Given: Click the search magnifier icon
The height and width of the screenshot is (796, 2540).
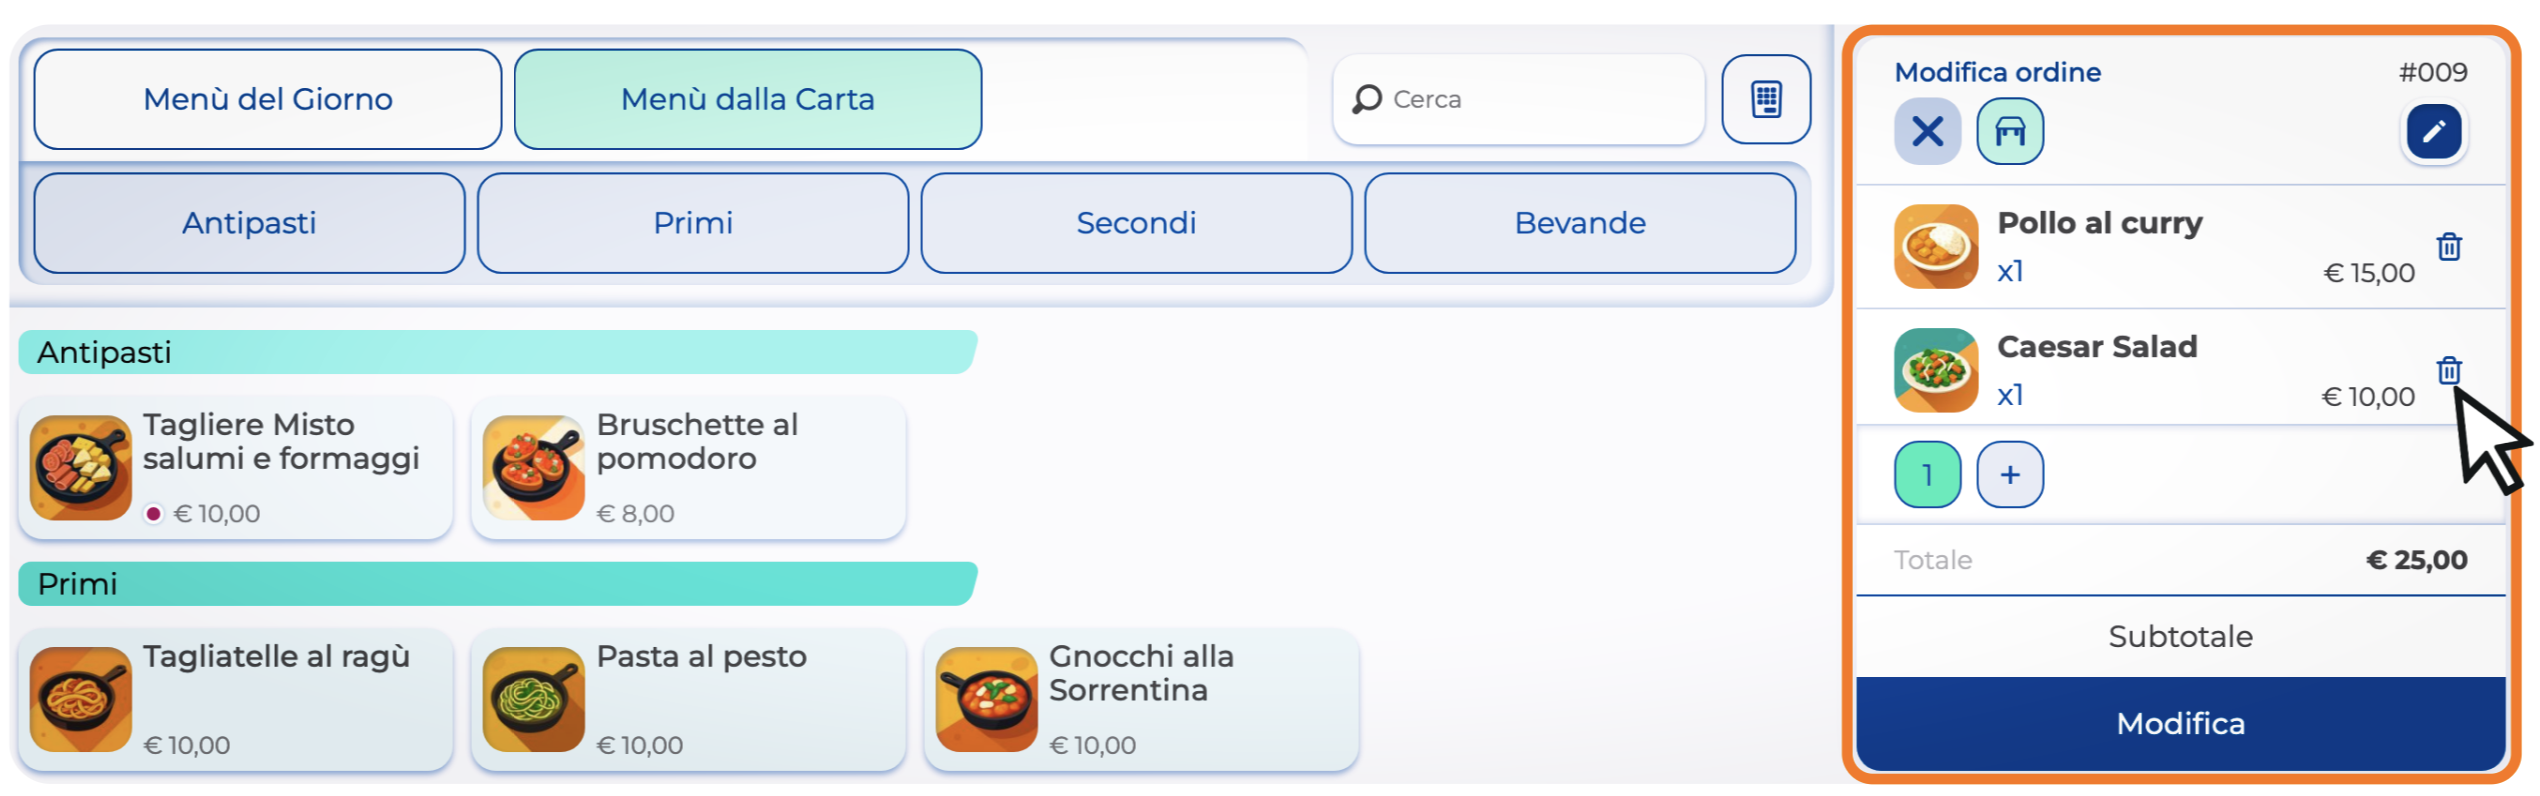Looking at the screenshot, I should click(x=1367, y=99).
